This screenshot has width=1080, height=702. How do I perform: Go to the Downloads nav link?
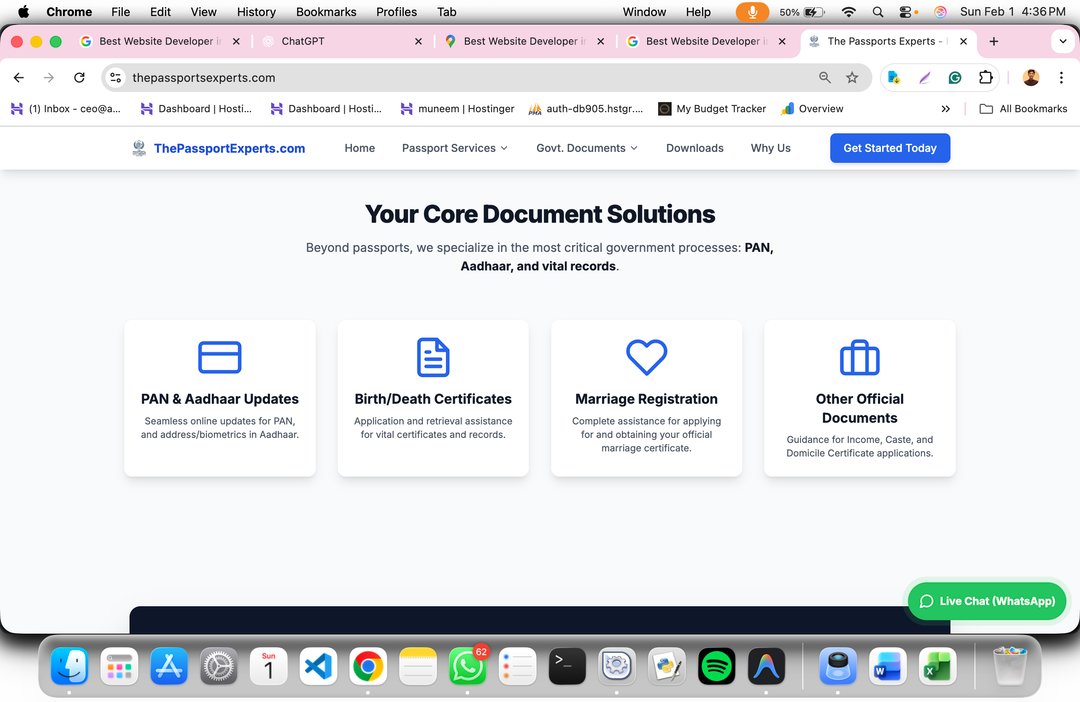coord(694,148)
